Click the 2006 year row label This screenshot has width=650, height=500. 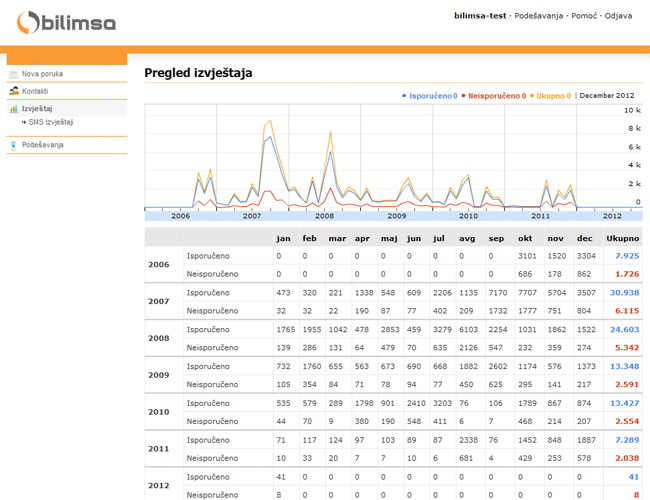pos(159,265)
